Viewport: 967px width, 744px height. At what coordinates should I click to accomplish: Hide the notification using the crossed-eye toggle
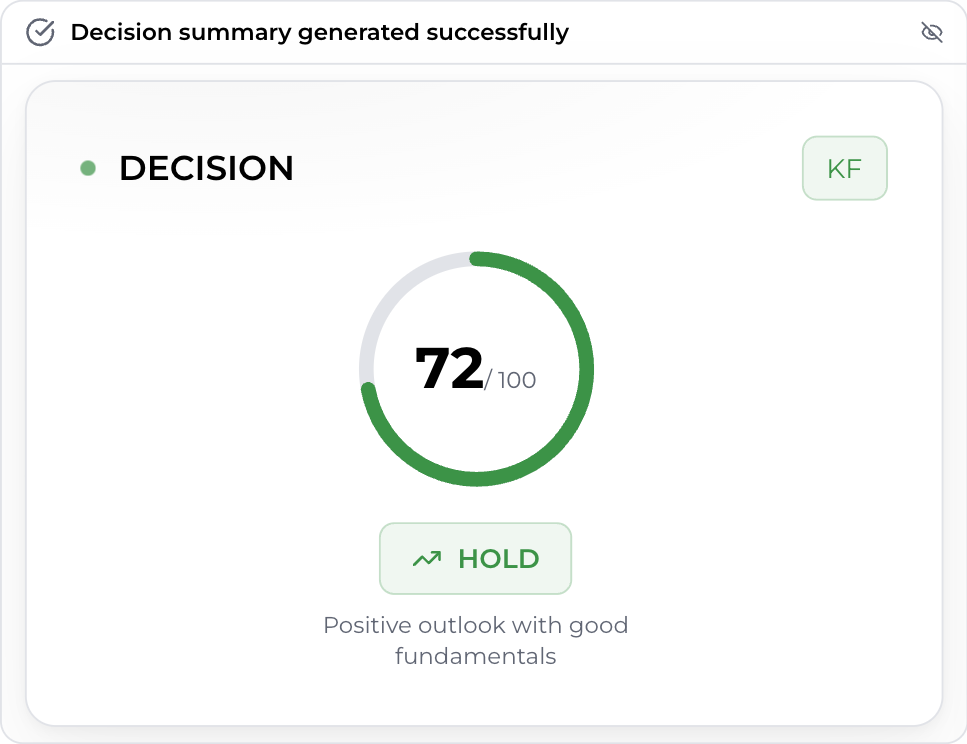coord(931,32)
